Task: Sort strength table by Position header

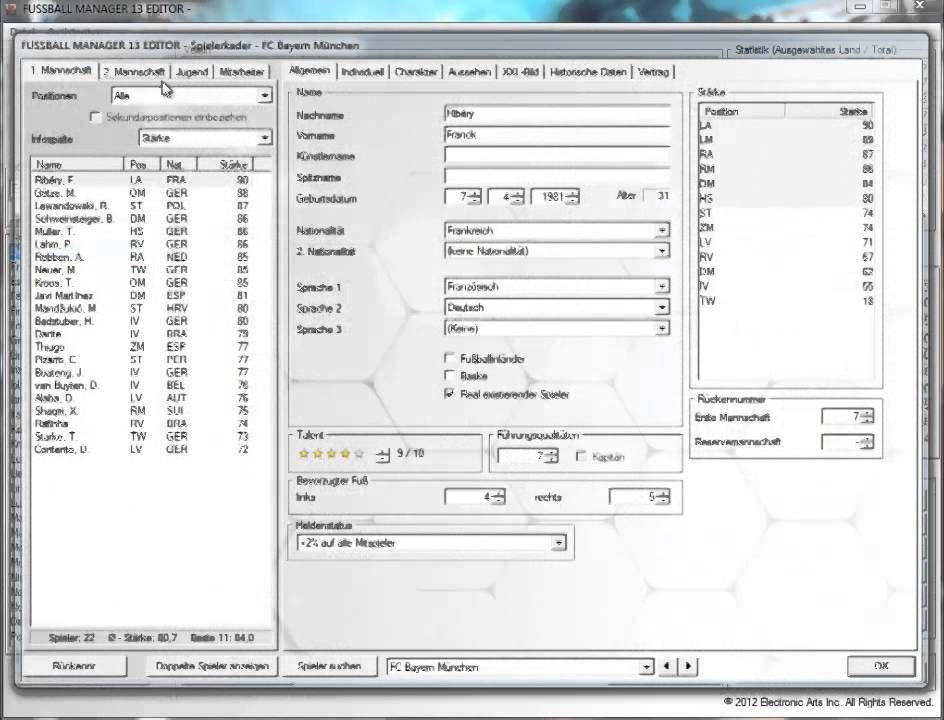Action: coord(742,111)
